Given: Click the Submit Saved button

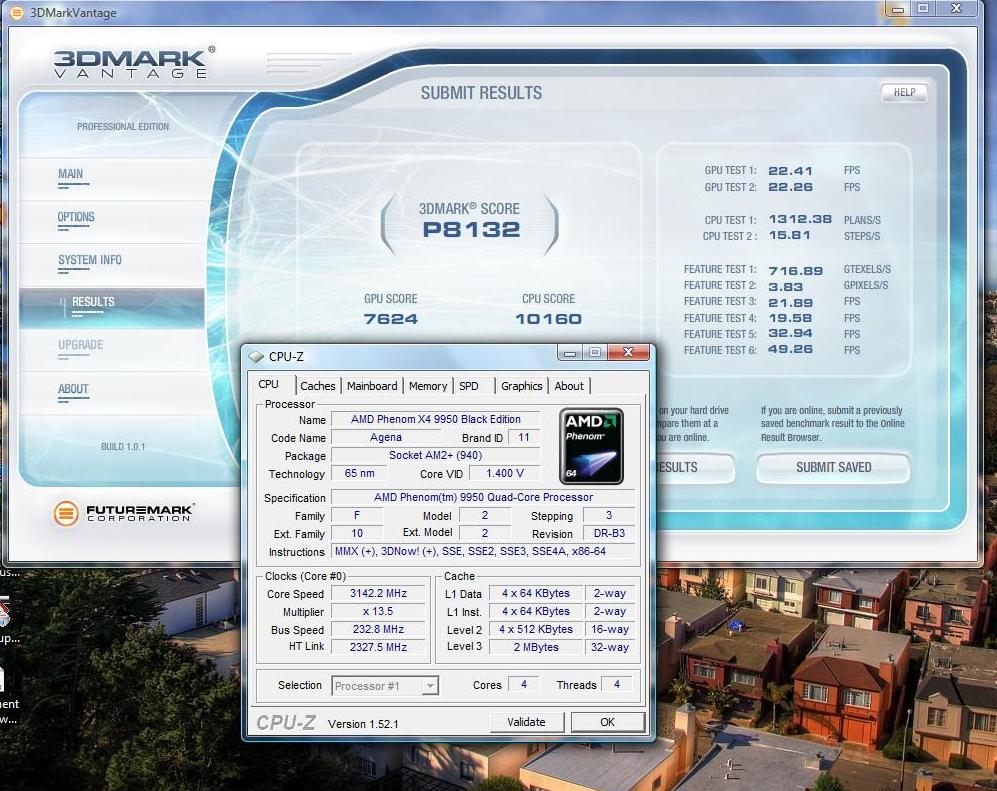Looking at the screenshot, I should (x=833, y=467).
